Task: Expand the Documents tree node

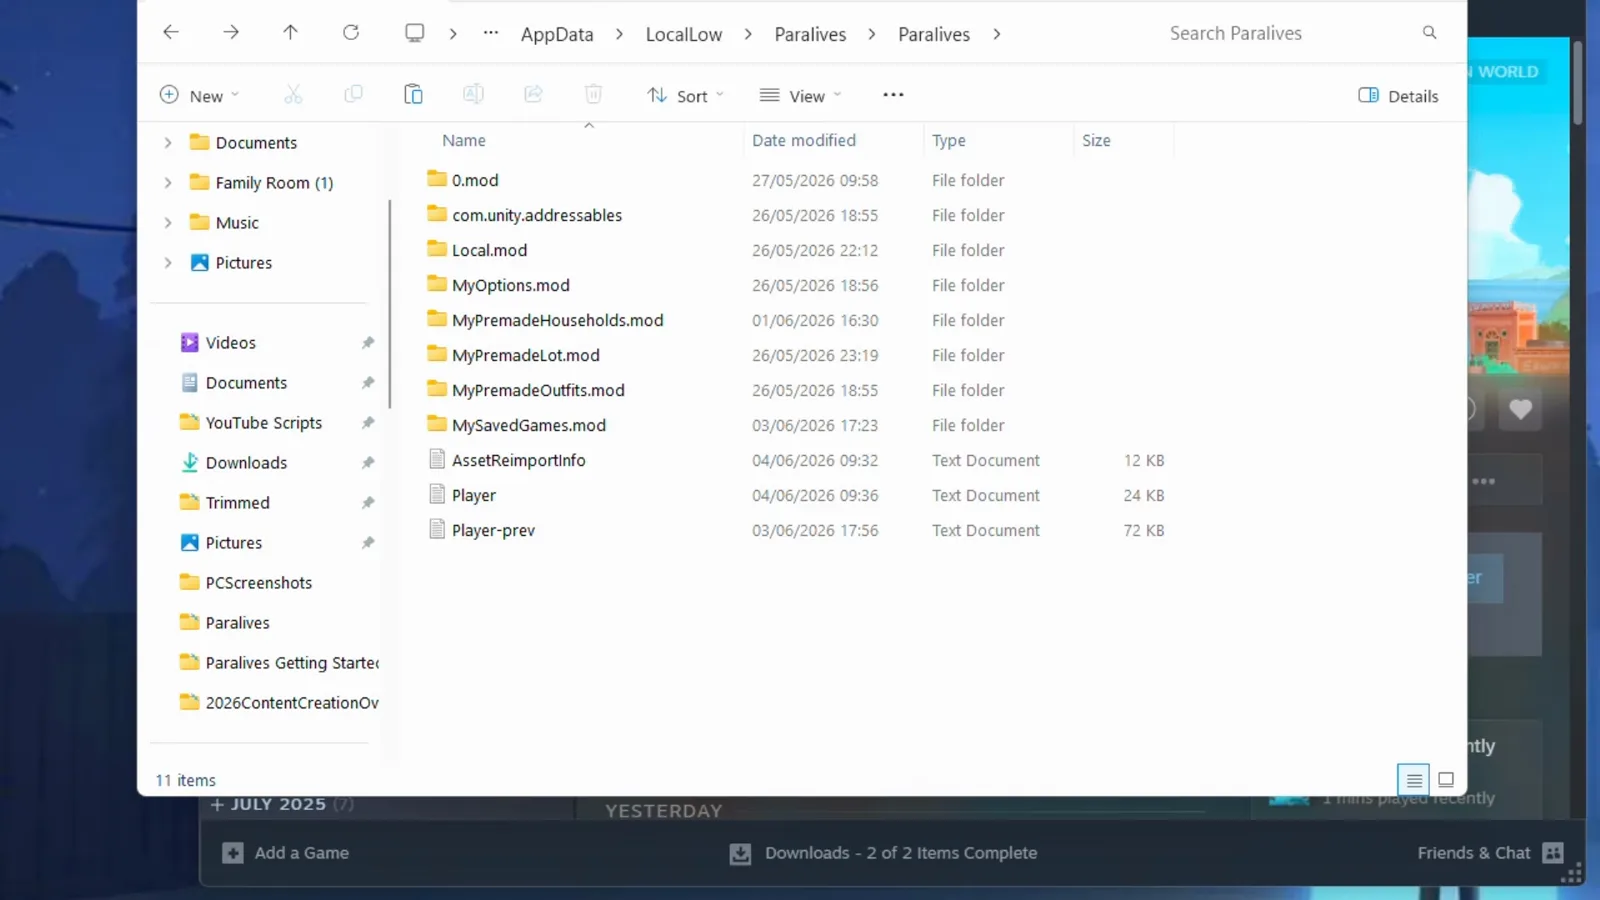Action: click(x=168, y=143)
